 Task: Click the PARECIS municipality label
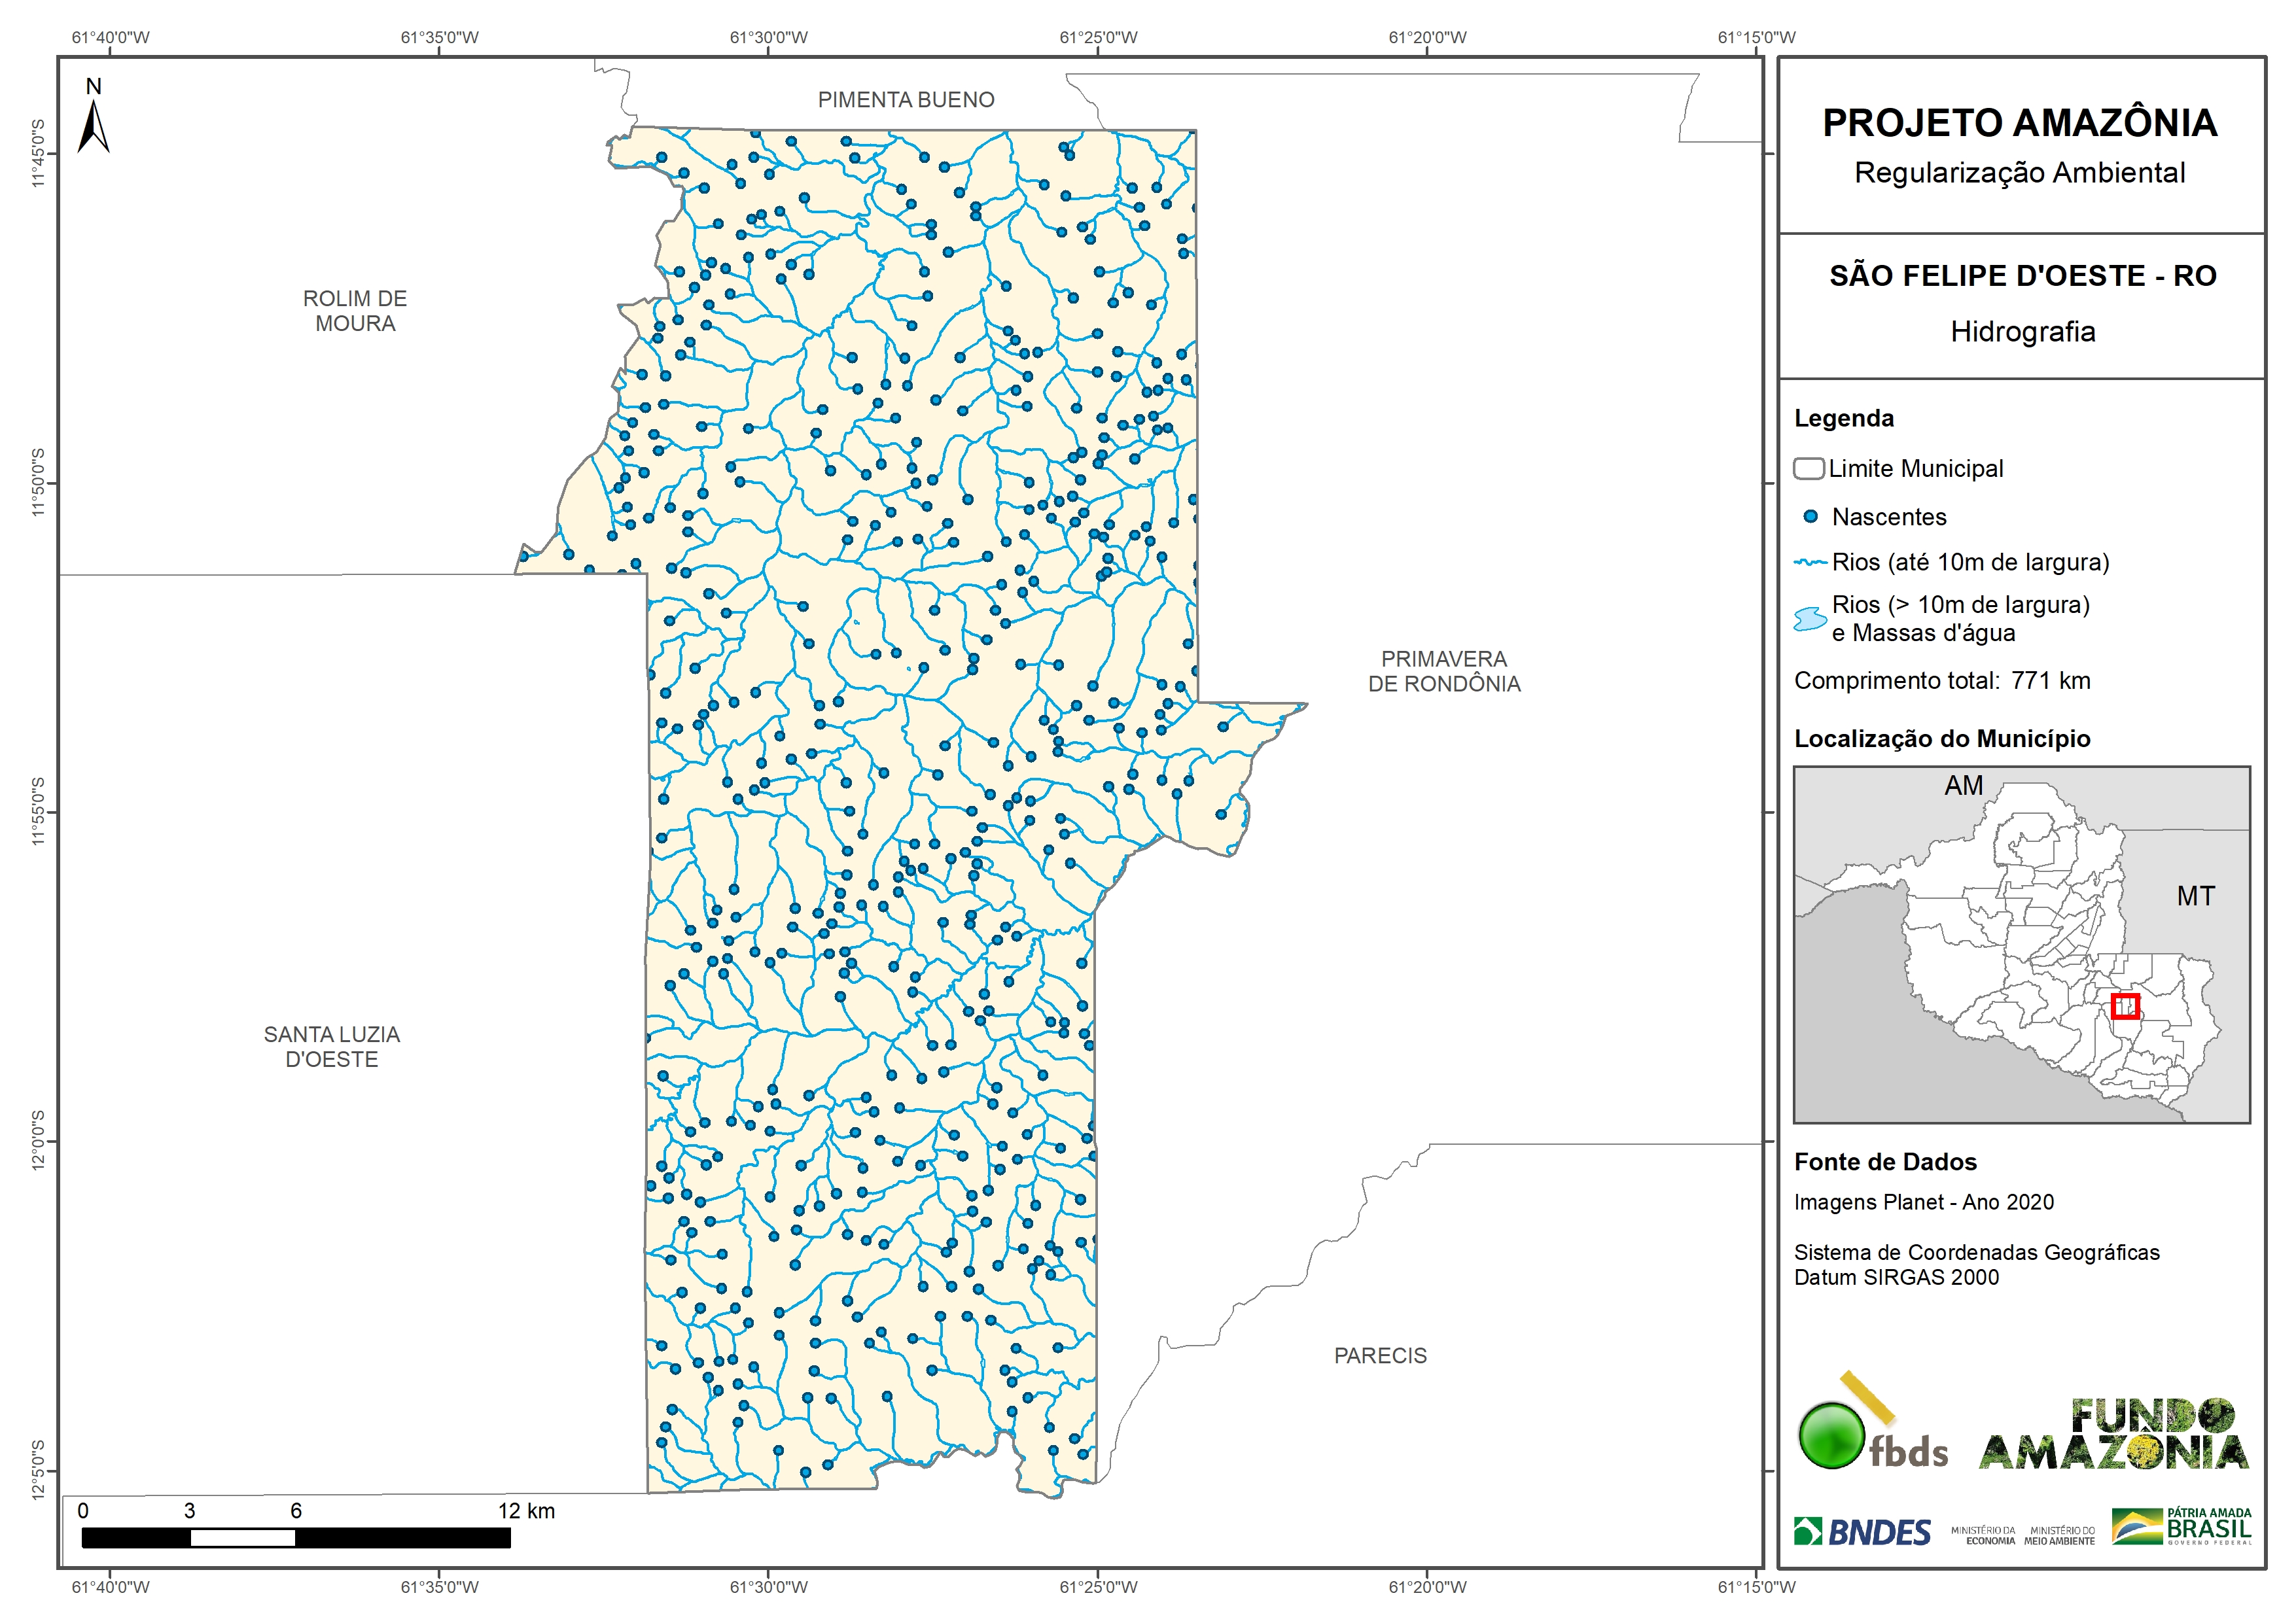click(x=1380, y=1356)
